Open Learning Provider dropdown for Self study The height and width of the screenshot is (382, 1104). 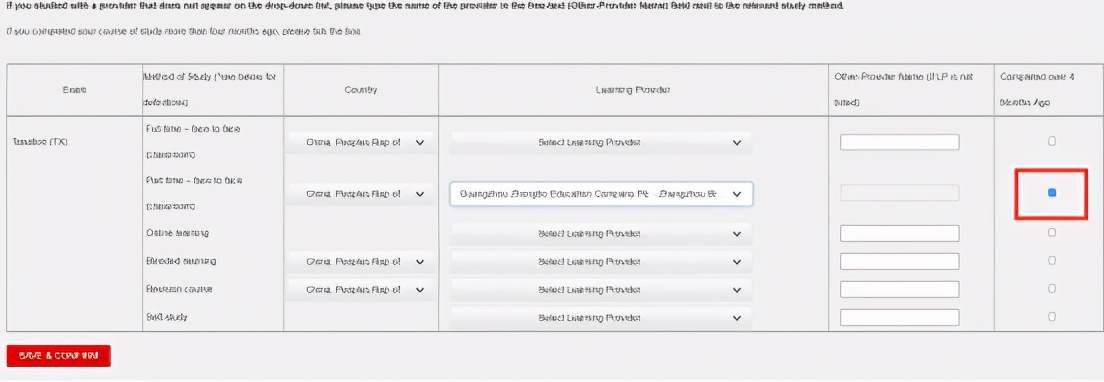tap(601, 317)
